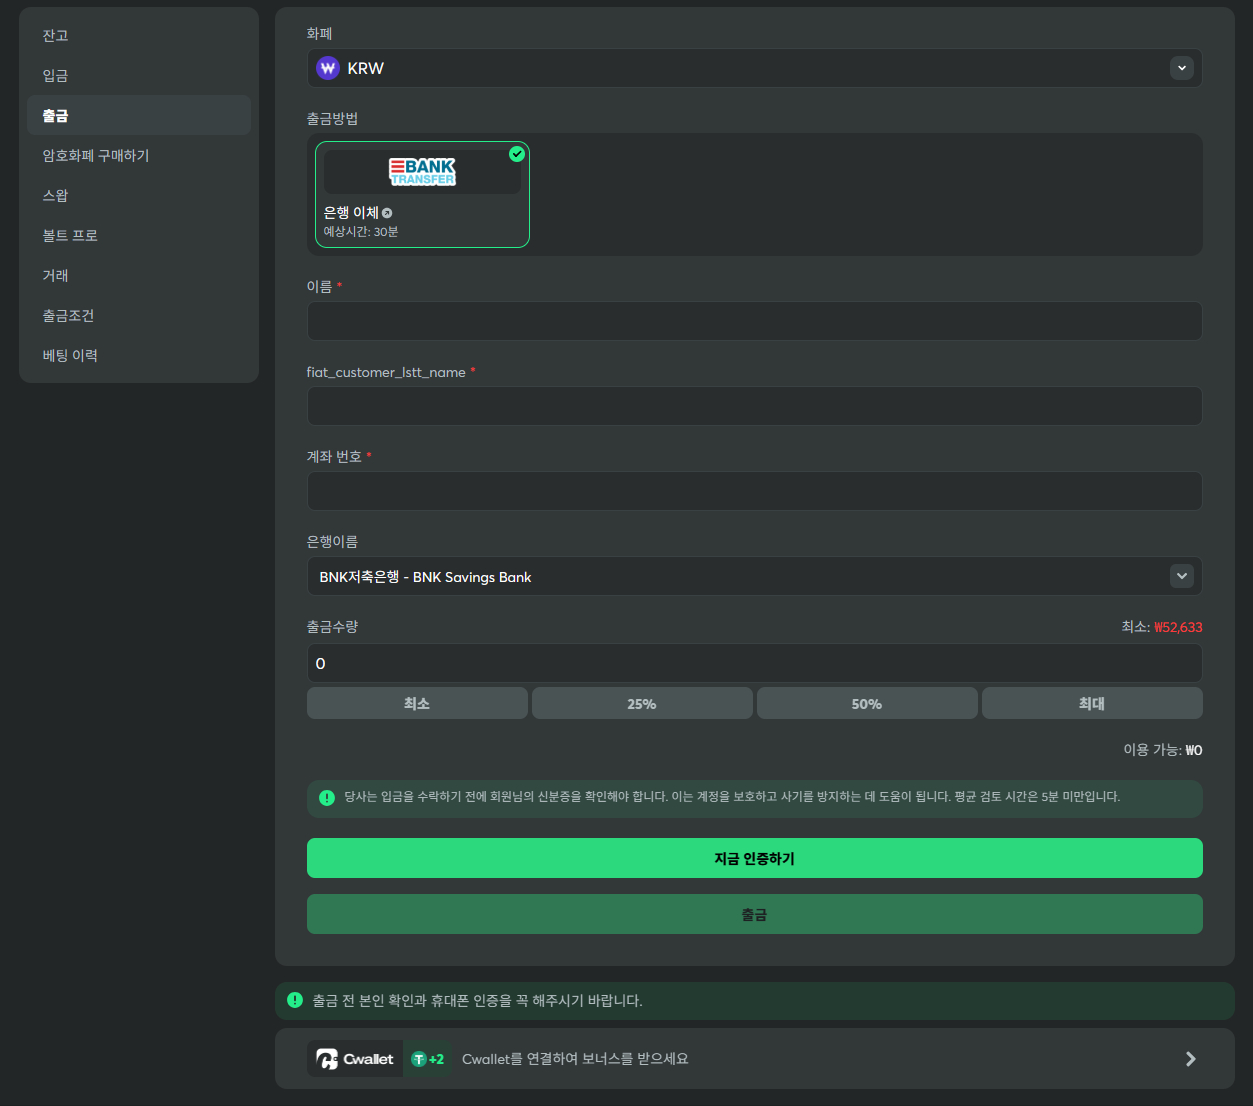The width and height of the screenshot is (1253, 1106).
Task: Click the 지금 인증하기 button
Action: point(755,858)
